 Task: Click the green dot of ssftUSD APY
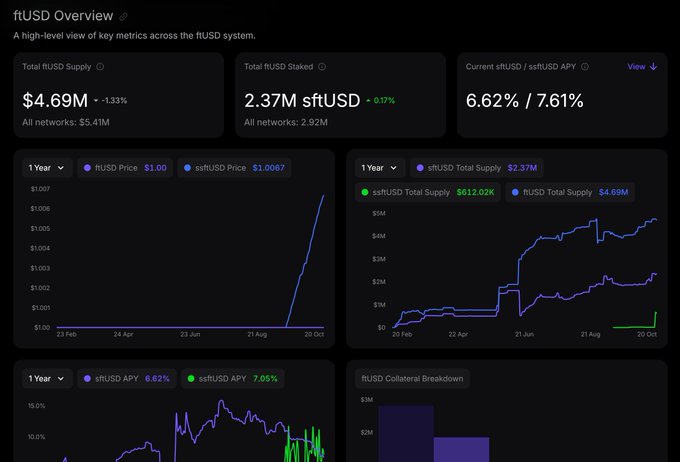click(191, 379)
